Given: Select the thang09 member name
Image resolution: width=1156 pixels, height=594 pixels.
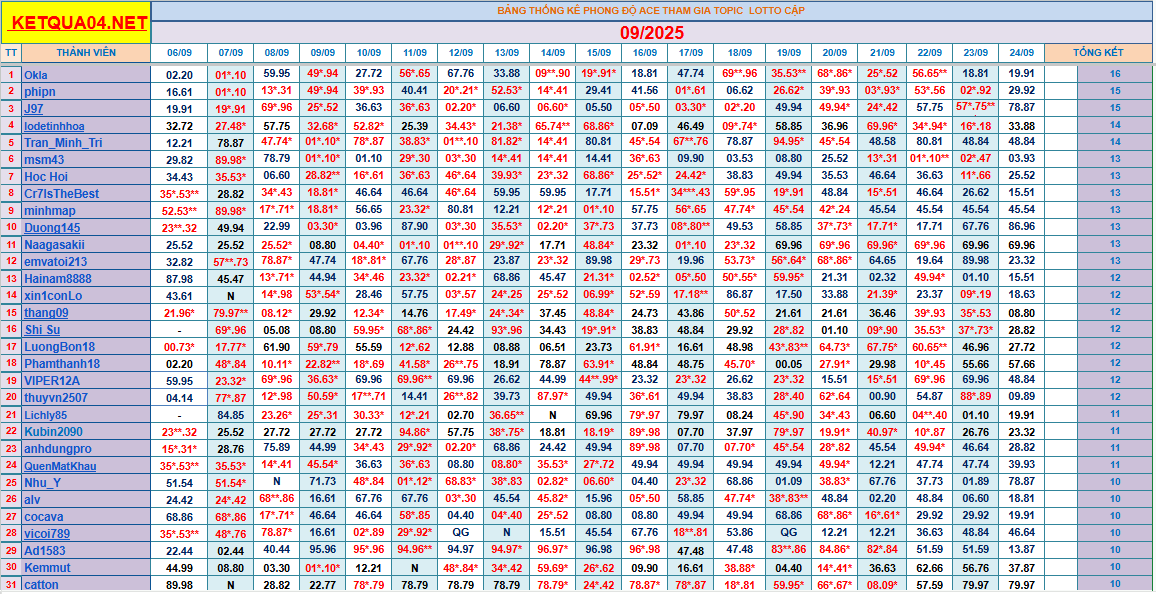Looking at the screenshot, I should coord(46,312).
